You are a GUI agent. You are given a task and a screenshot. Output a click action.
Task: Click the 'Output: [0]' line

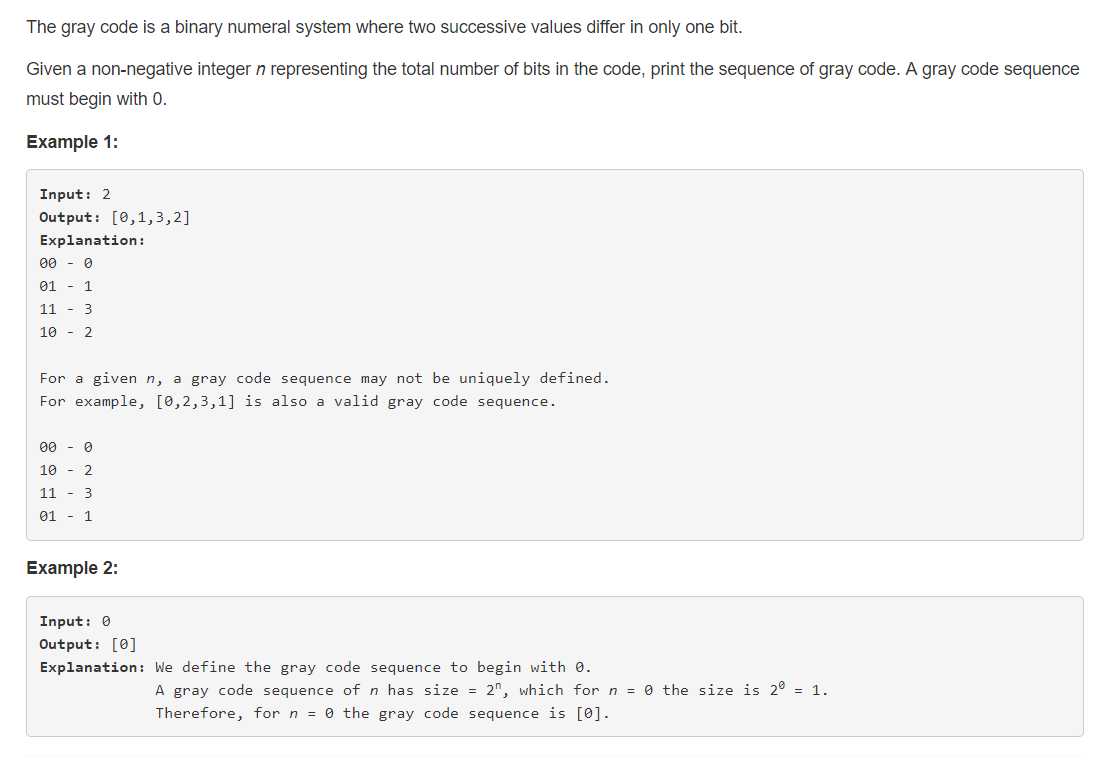[88, 644]
